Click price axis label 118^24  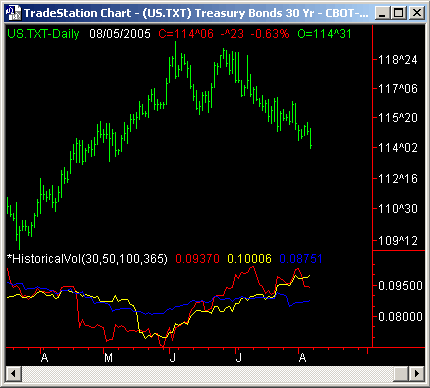coord(398,60)
